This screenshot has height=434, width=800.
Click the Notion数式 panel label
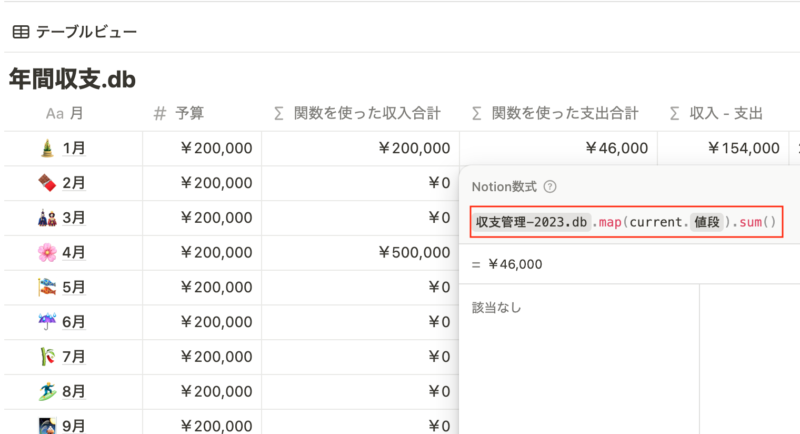click(504, 187)
